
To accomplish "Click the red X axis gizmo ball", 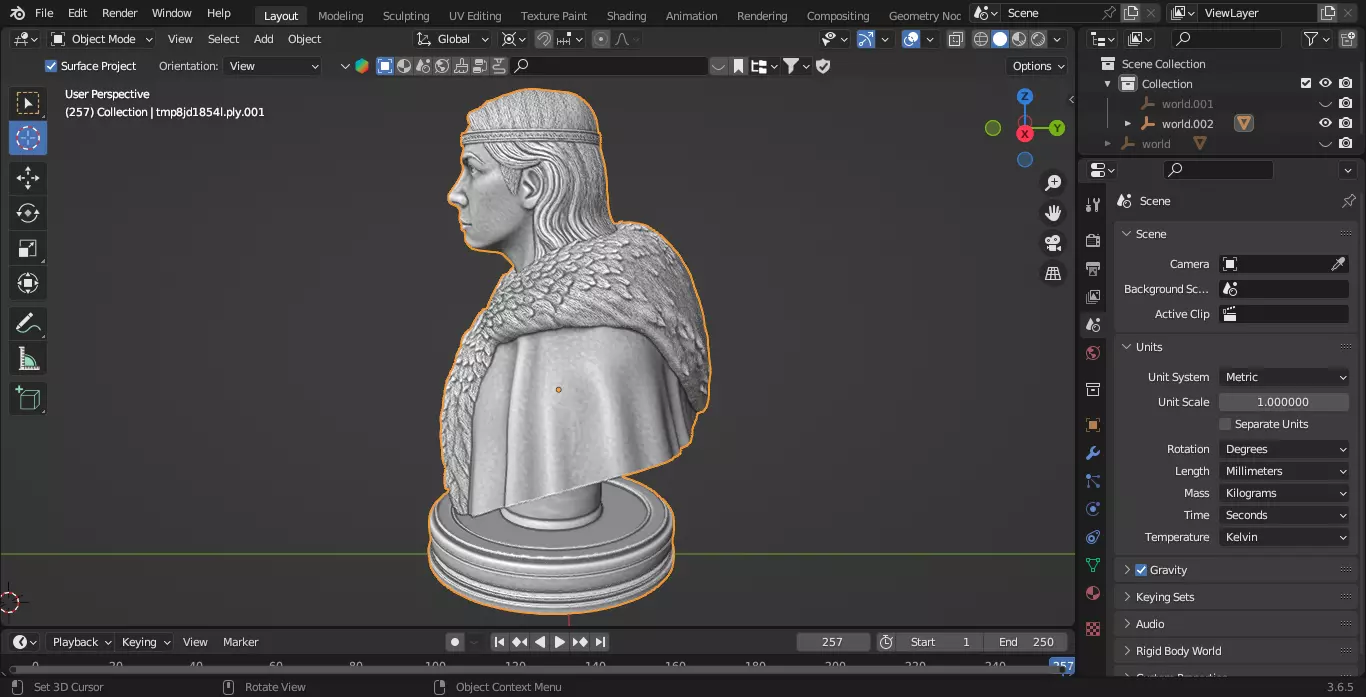I will pyautogui.click(x=1025, y=133).
